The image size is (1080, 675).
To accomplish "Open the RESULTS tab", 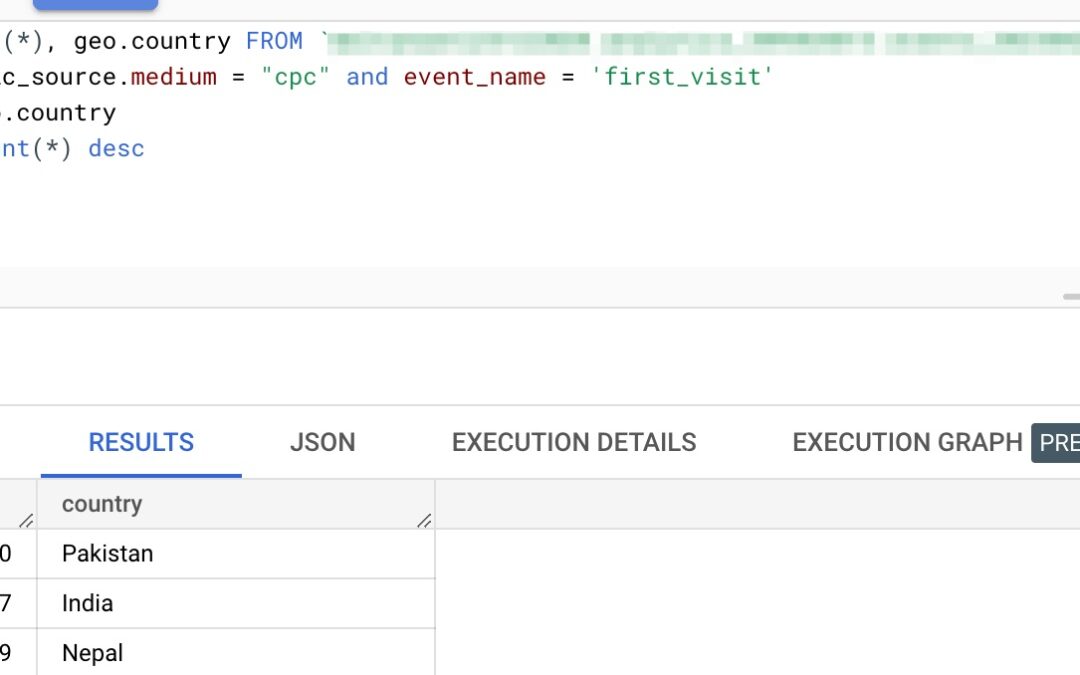I will click(x=141, y=442).
